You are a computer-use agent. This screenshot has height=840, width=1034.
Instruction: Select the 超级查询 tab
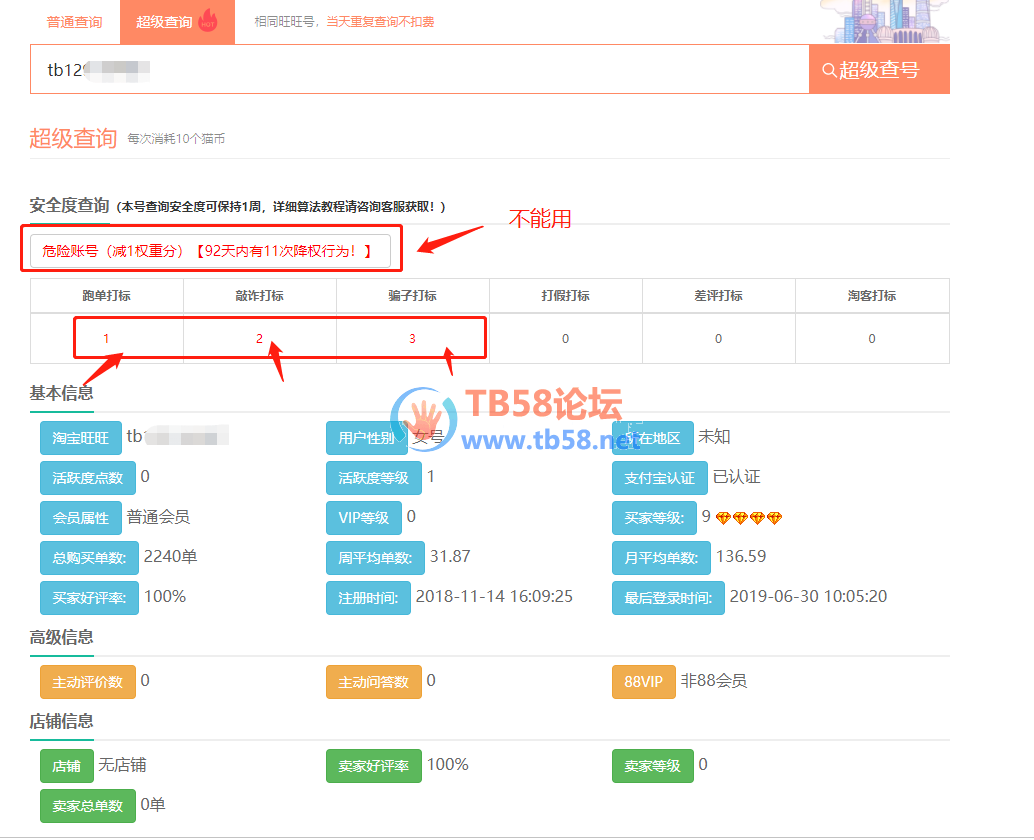point(165,22)
